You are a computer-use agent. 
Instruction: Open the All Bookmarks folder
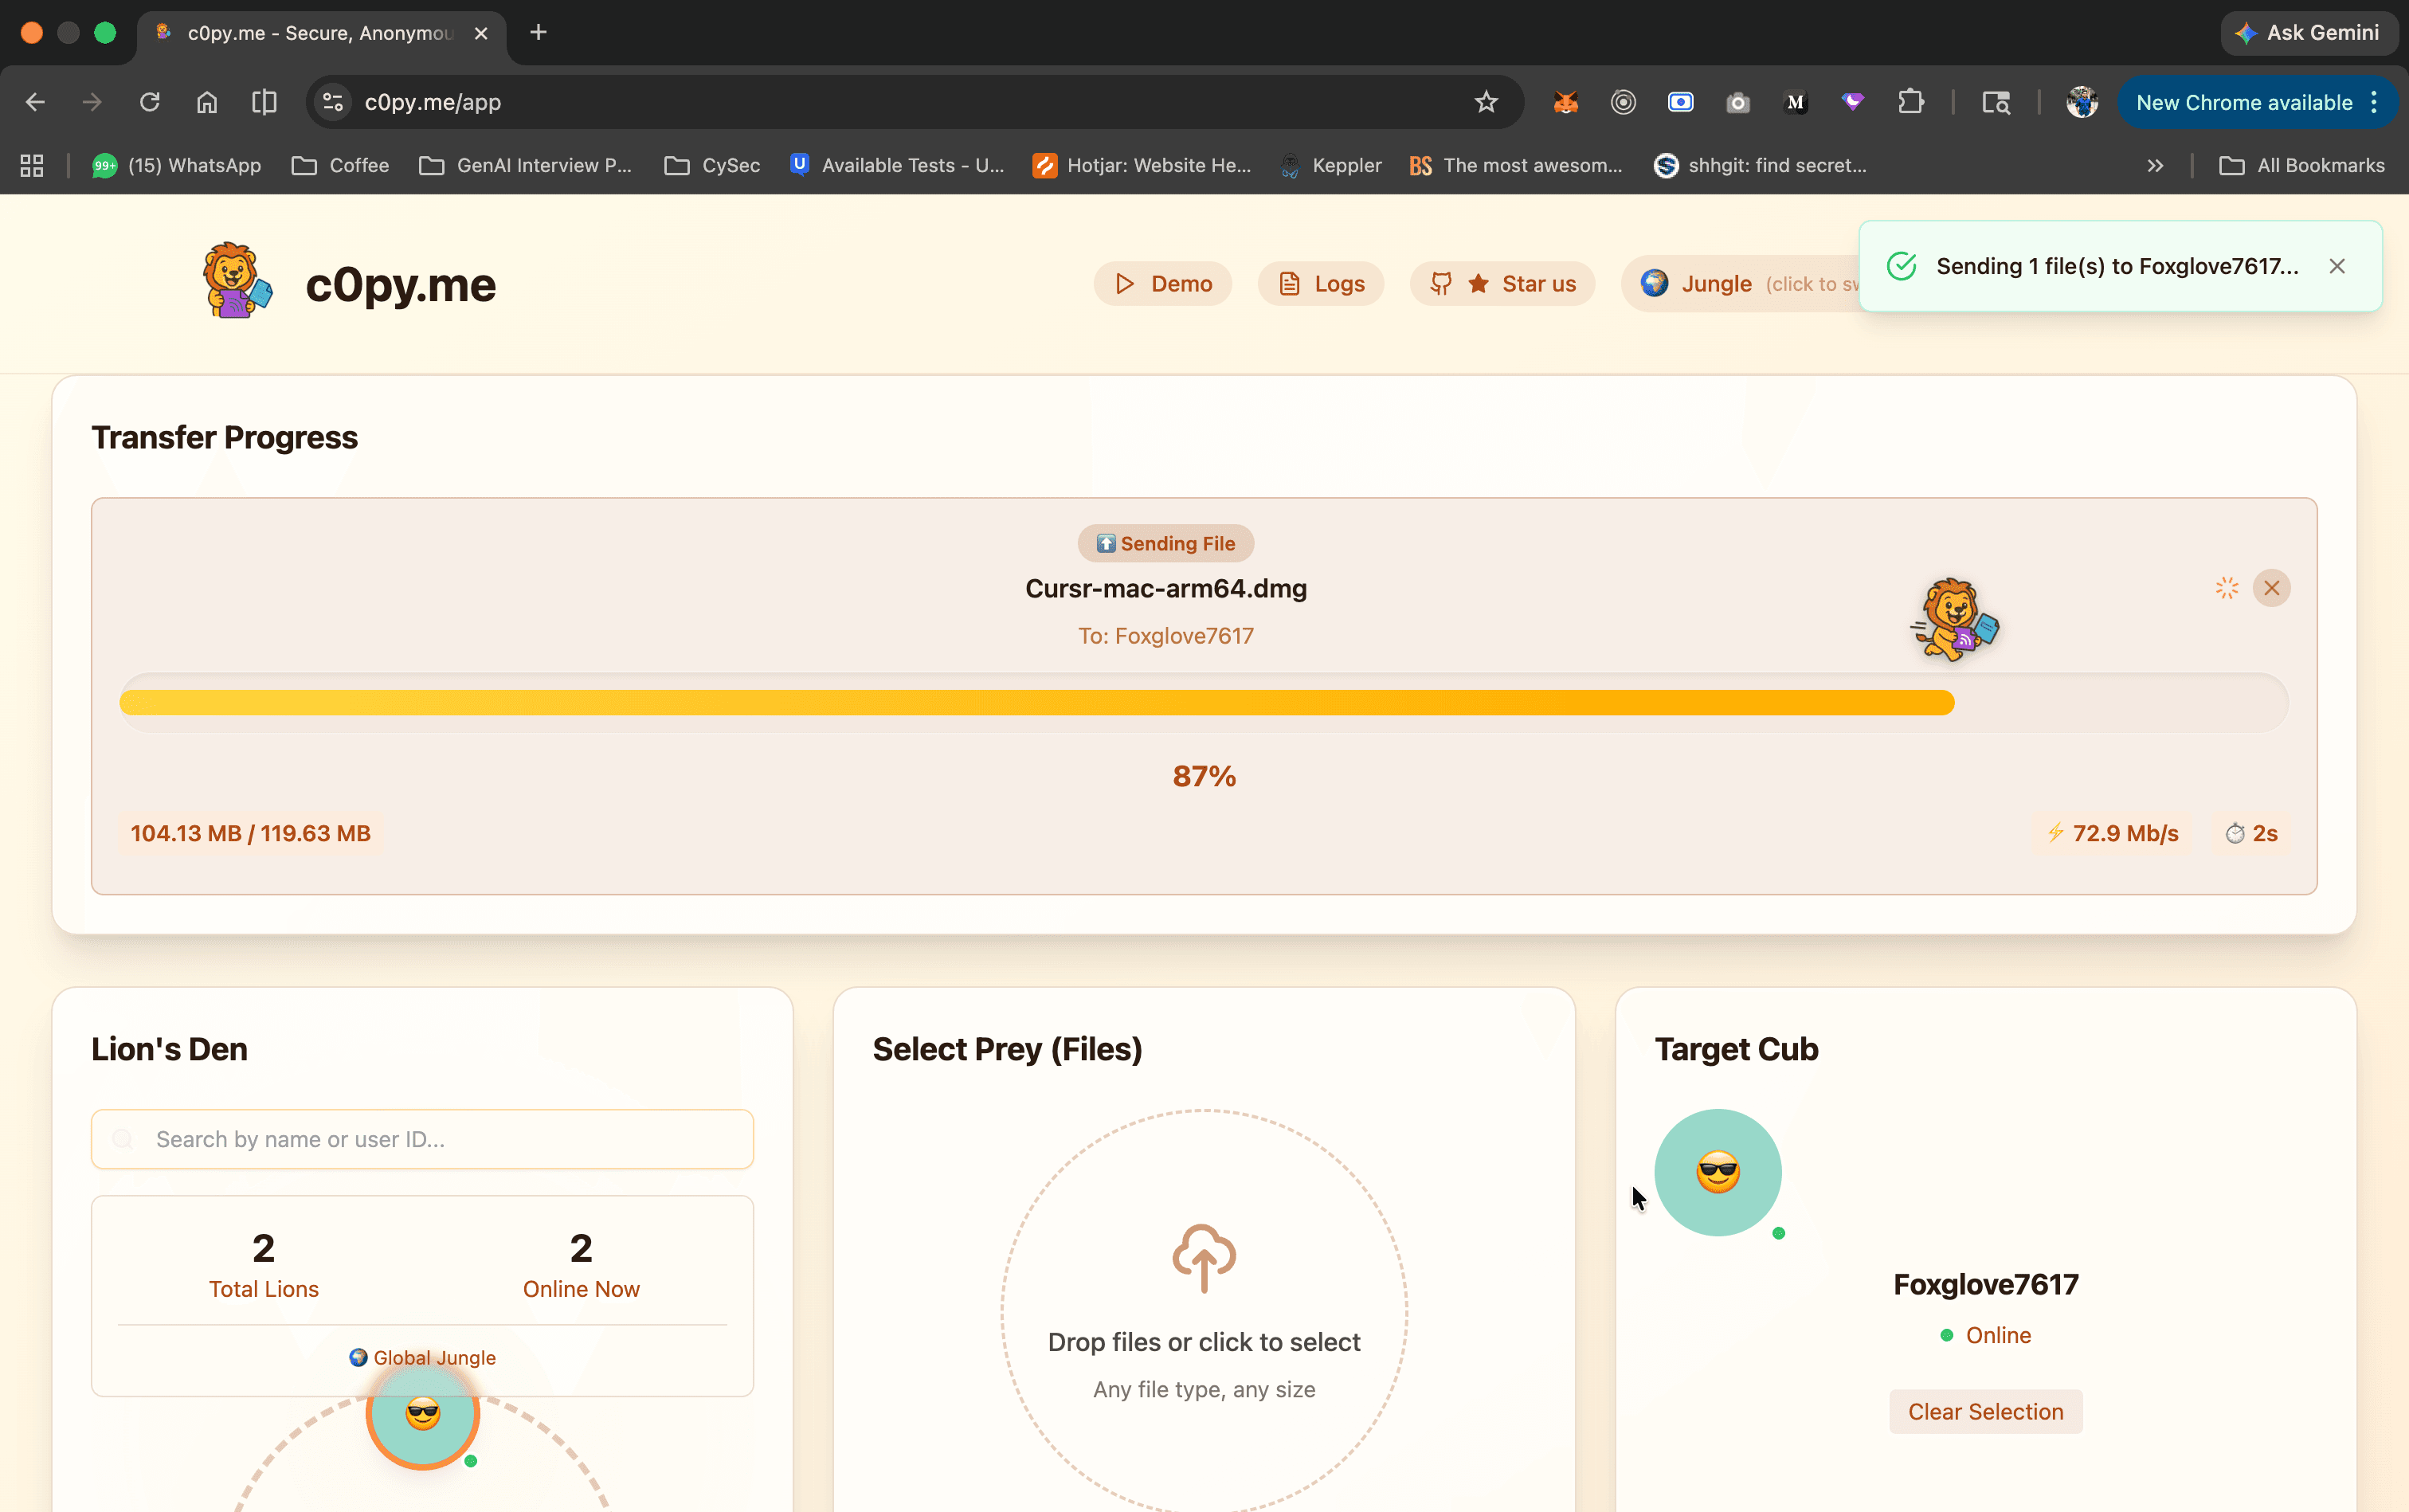(2301, 165)
